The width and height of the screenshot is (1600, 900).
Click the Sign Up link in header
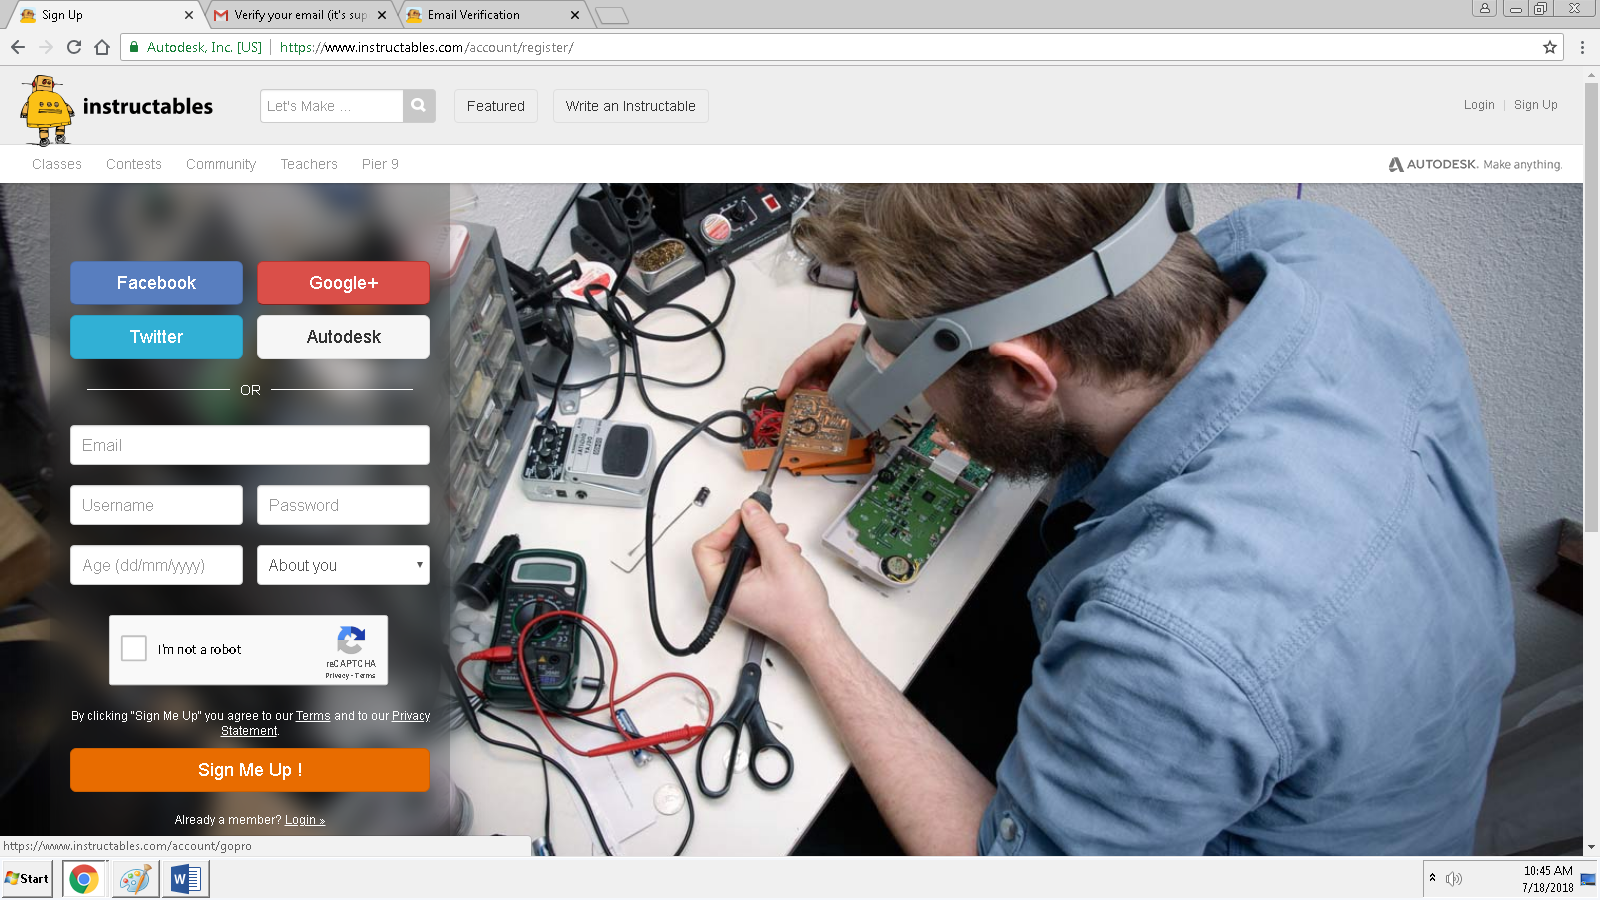click(x=1536, y=105)
